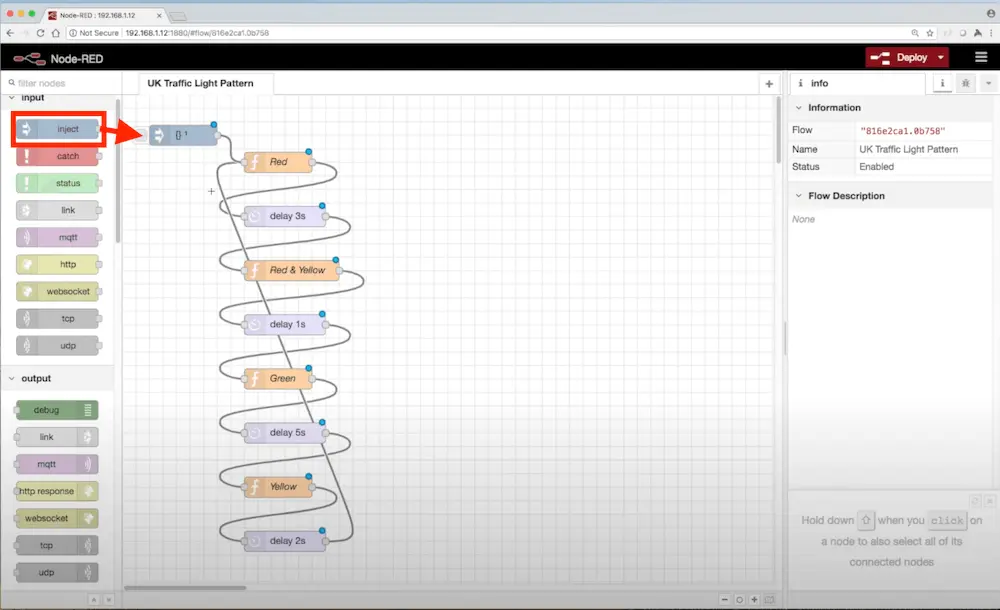Click the zoom-in icon below the canvas
This screenshot has width=1000, height=610.
pyautogui.click(x=754, y=599)
